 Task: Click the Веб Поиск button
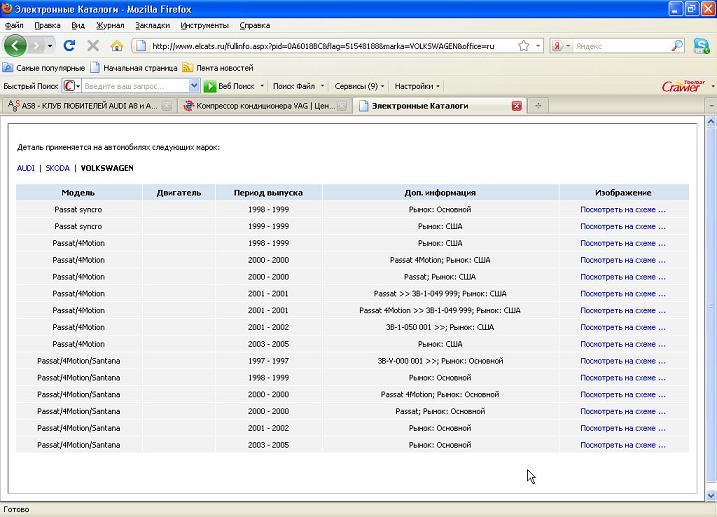[x=230, y=86]
